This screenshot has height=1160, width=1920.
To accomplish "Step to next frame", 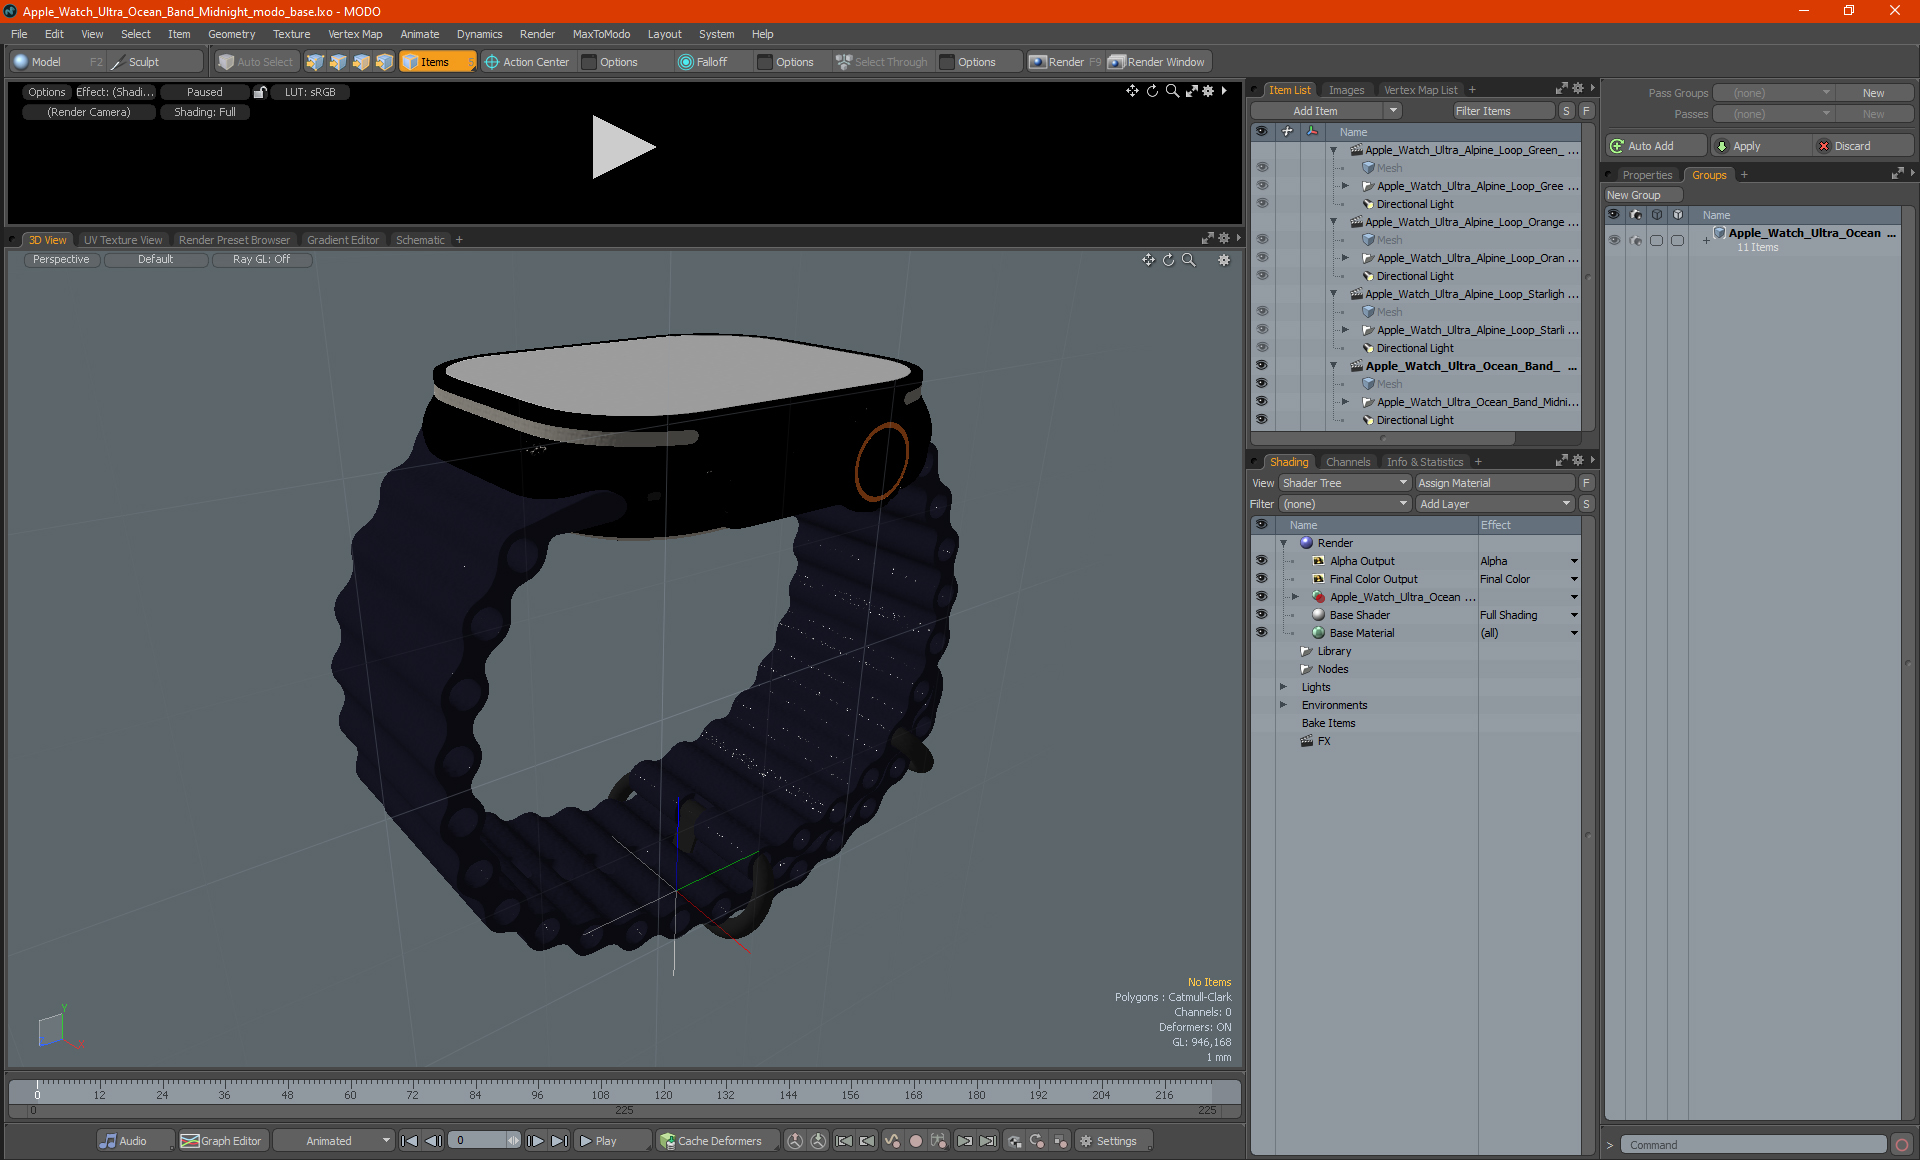I will click(x=536, y=1141).
